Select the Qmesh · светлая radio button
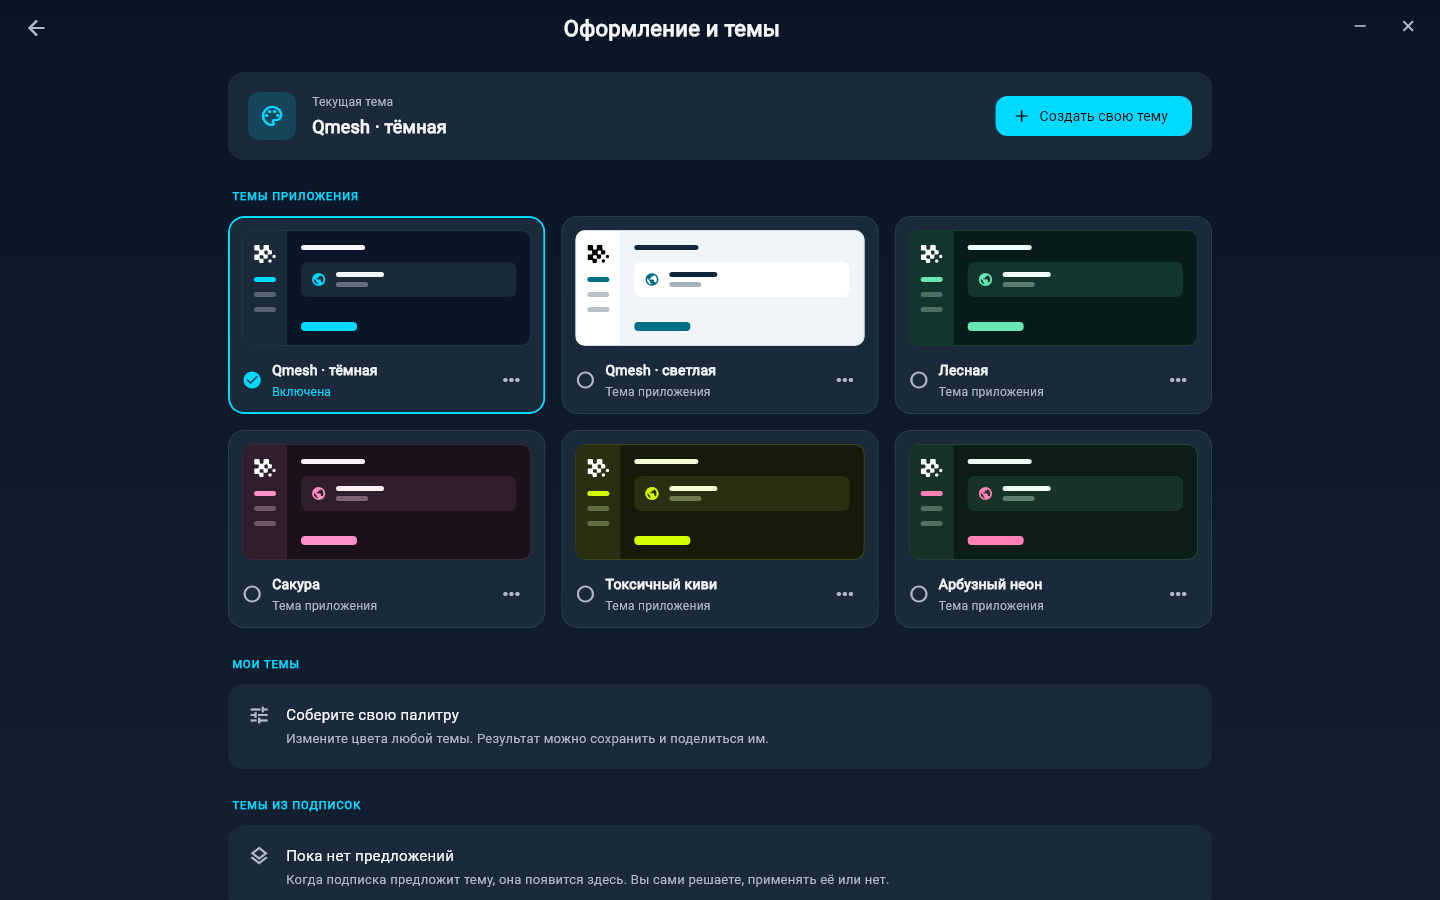 click(x=586, y=380)
